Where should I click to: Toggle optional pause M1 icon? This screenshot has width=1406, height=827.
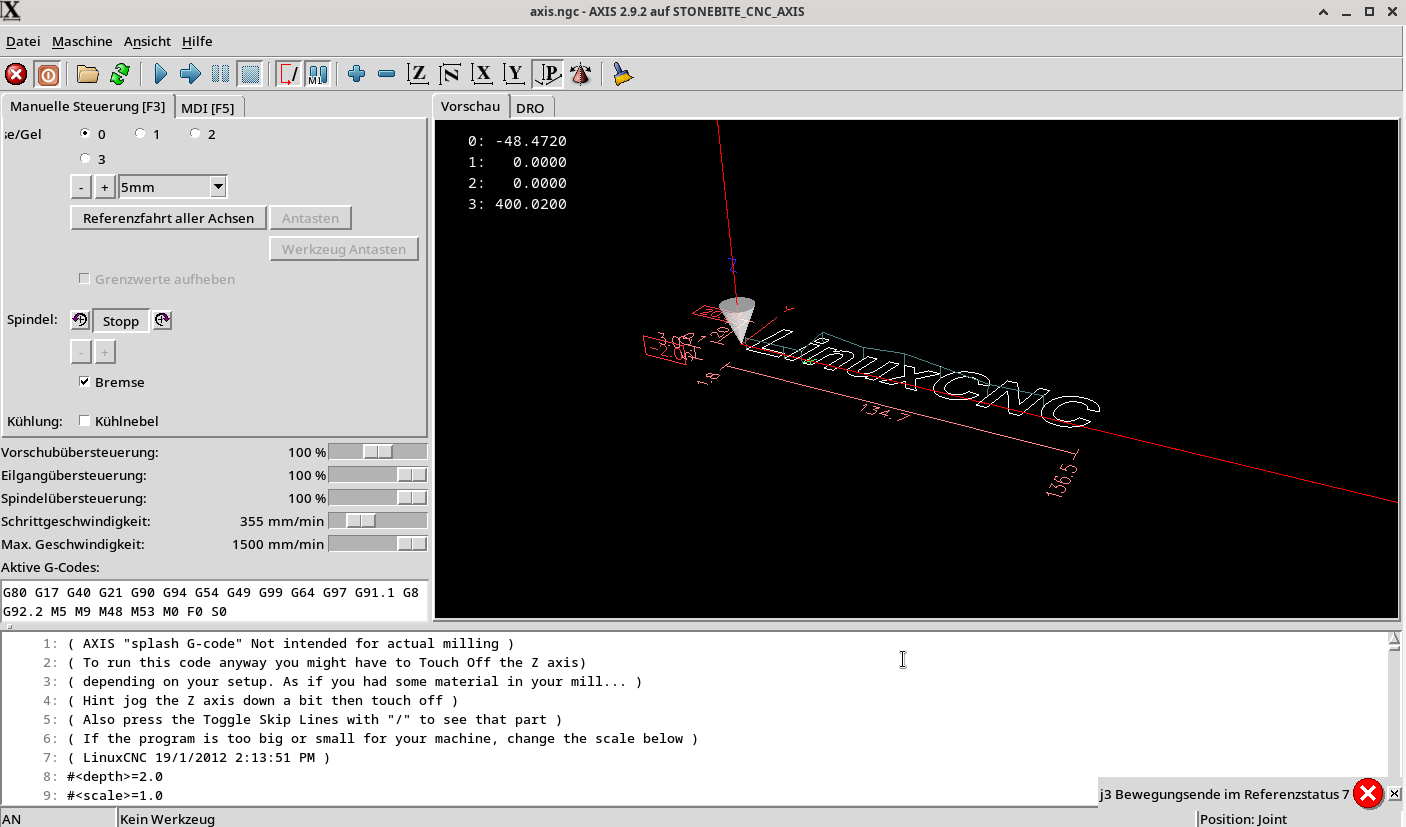click(x=318, y=74)
